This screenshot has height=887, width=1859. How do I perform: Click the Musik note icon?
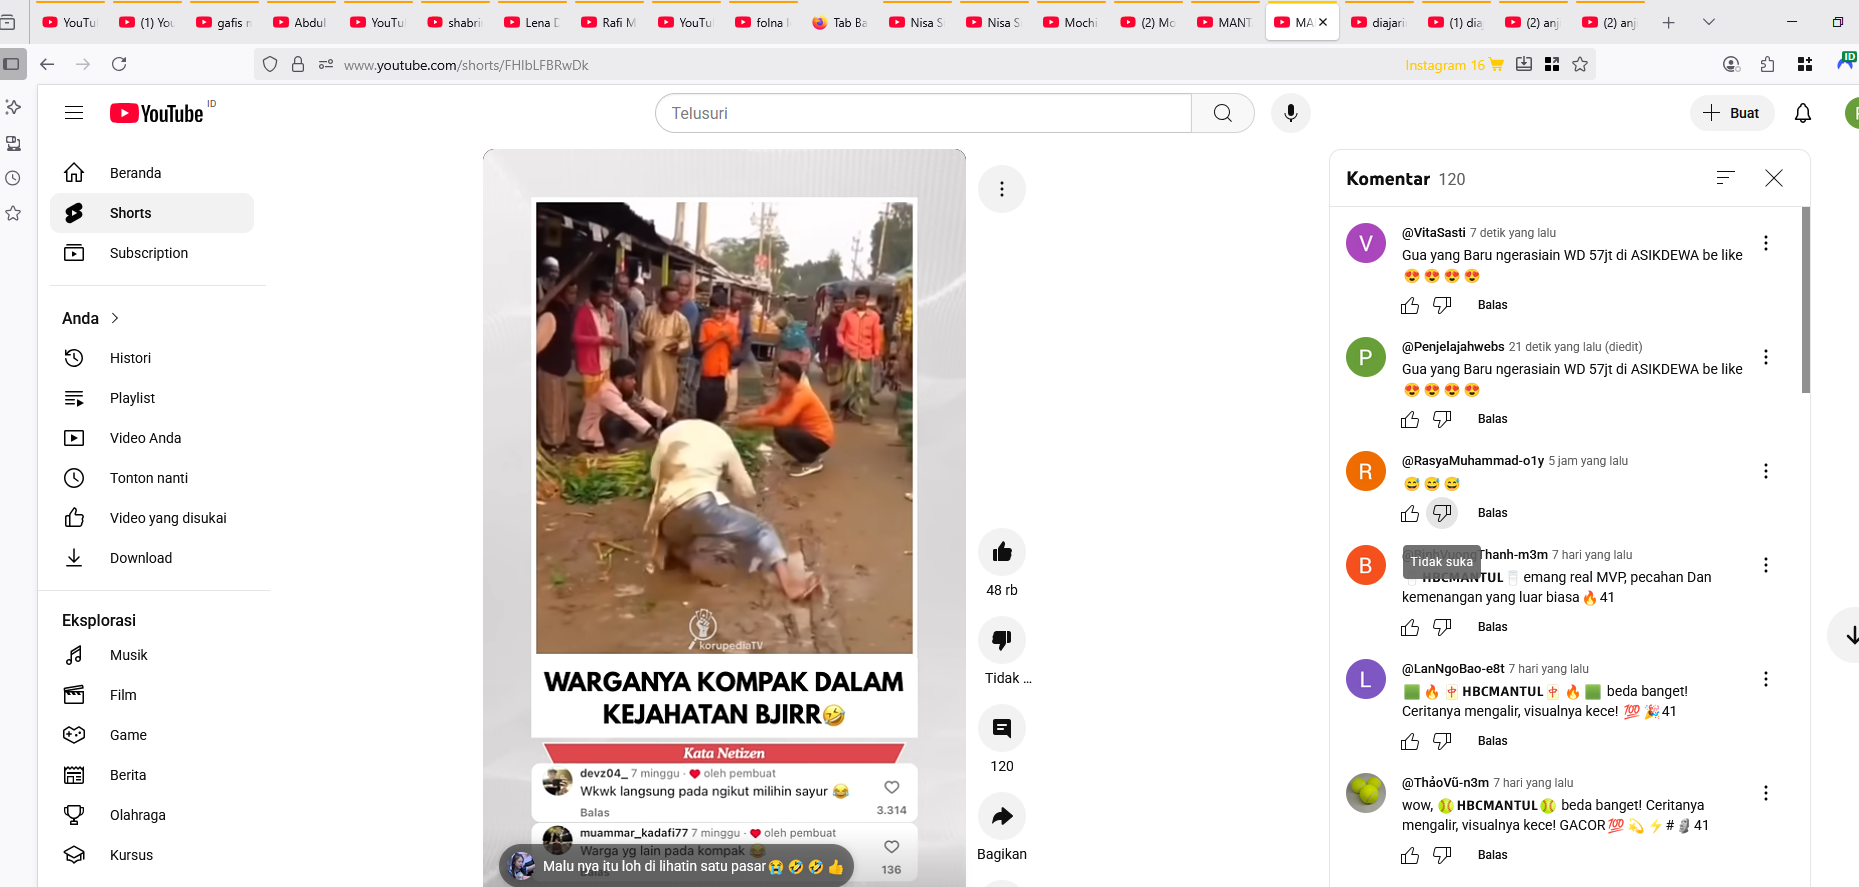tap(74, 655)
